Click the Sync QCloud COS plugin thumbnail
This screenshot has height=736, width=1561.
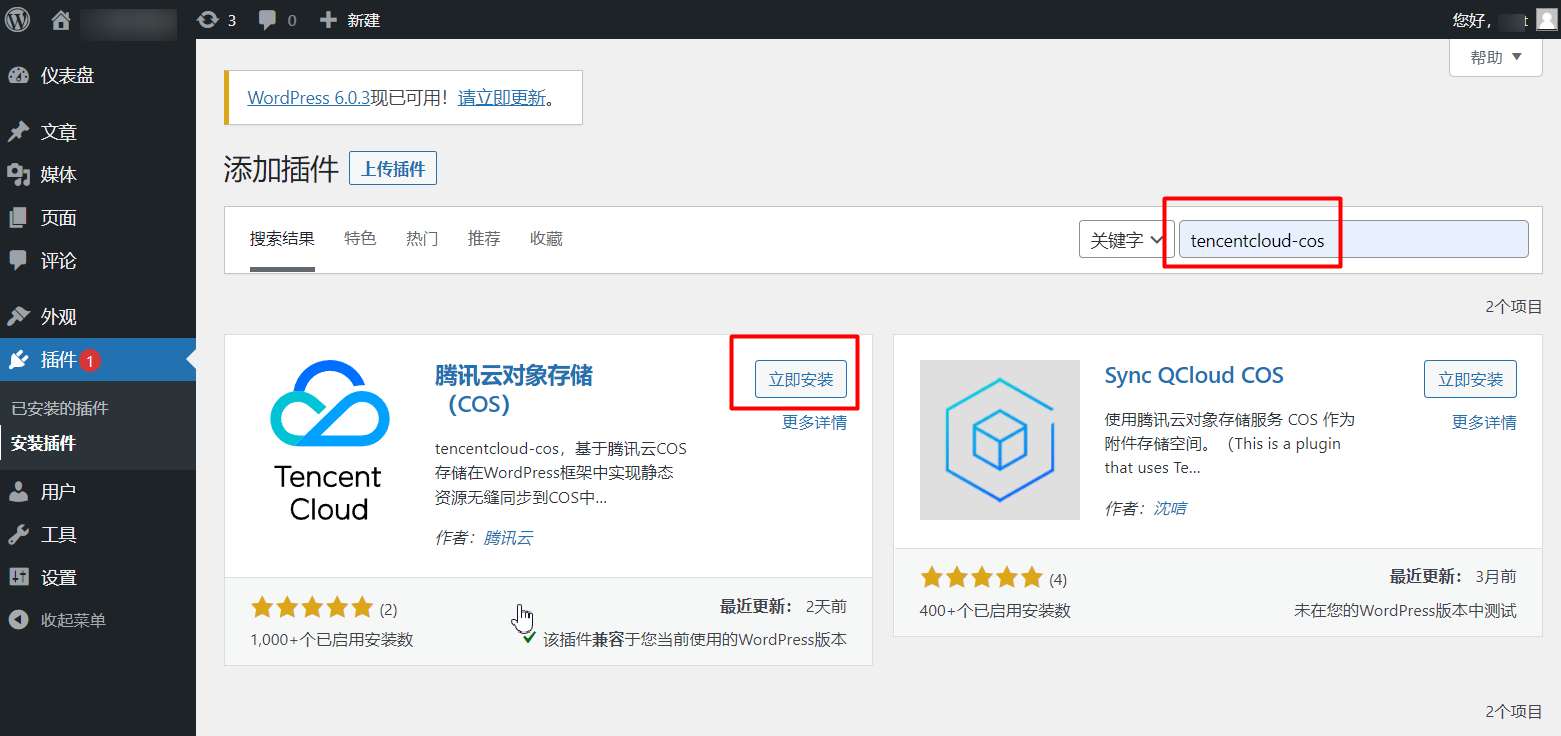[x=999, y=440]
